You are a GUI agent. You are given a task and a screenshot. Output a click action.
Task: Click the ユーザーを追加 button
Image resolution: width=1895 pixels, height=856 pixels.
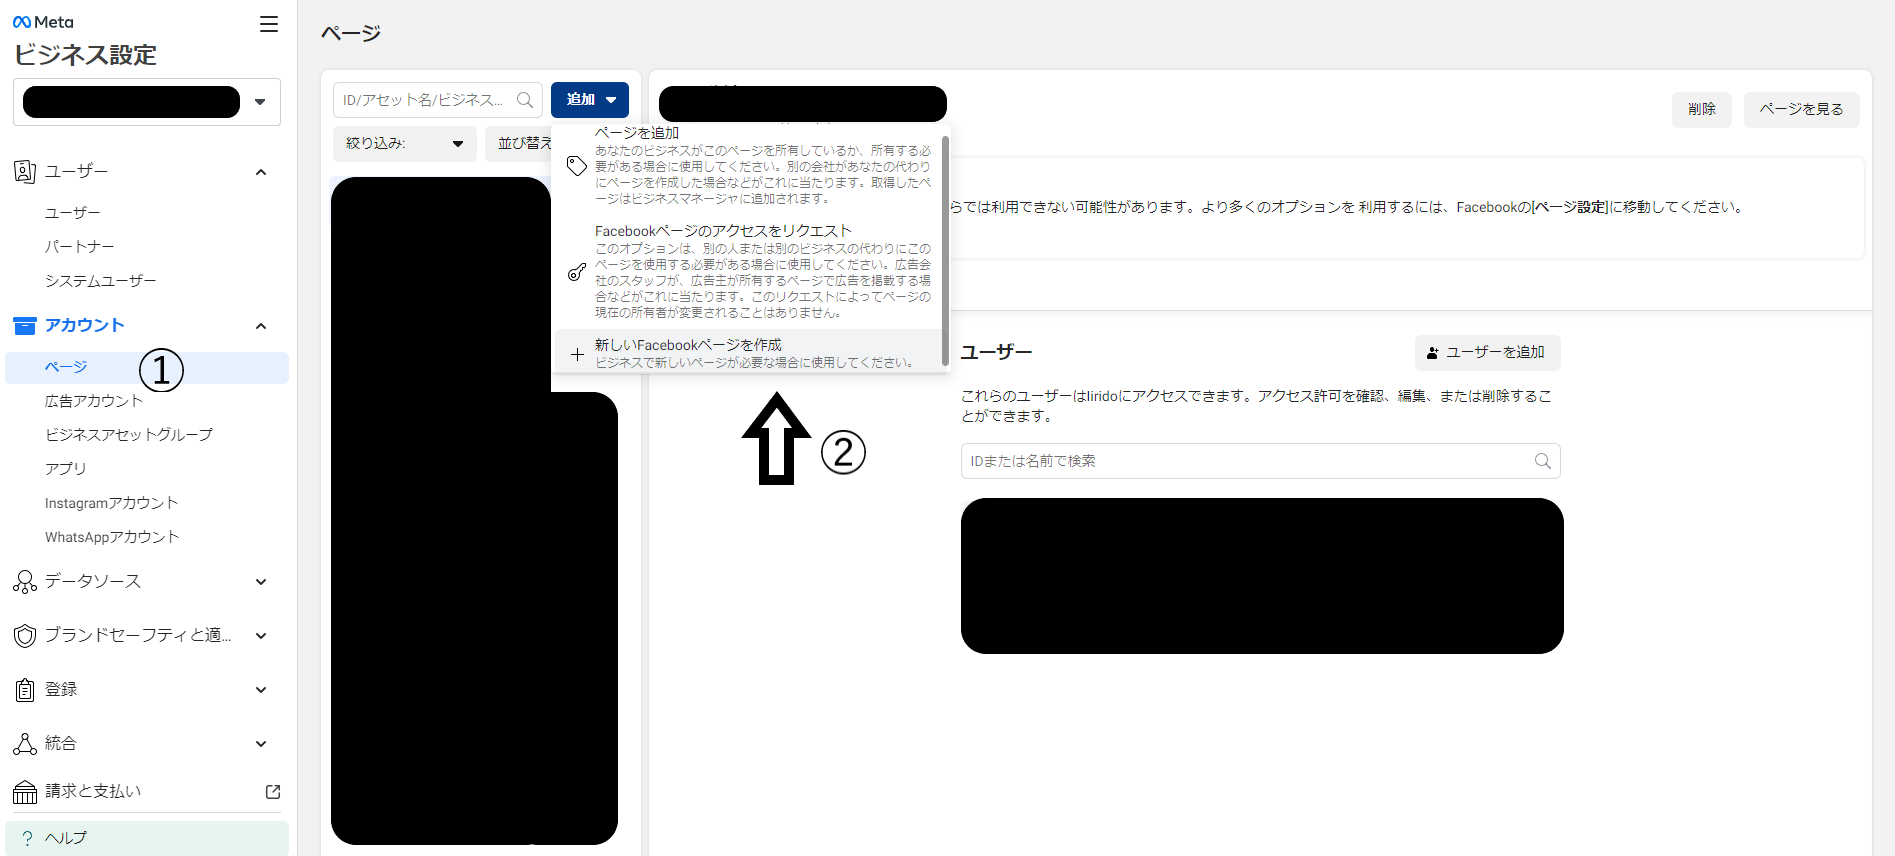click(1488, 353)
